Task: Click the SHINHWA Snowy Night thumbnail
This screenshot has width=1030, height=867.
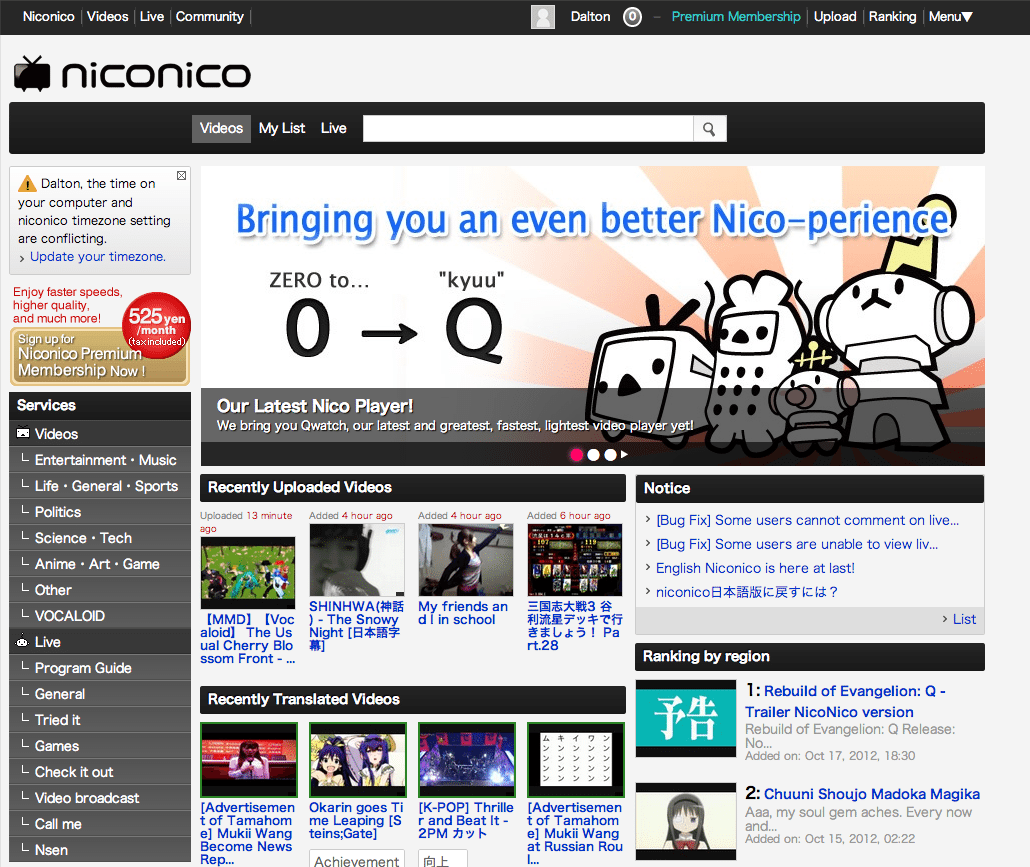Action: (x=357, y=560)
